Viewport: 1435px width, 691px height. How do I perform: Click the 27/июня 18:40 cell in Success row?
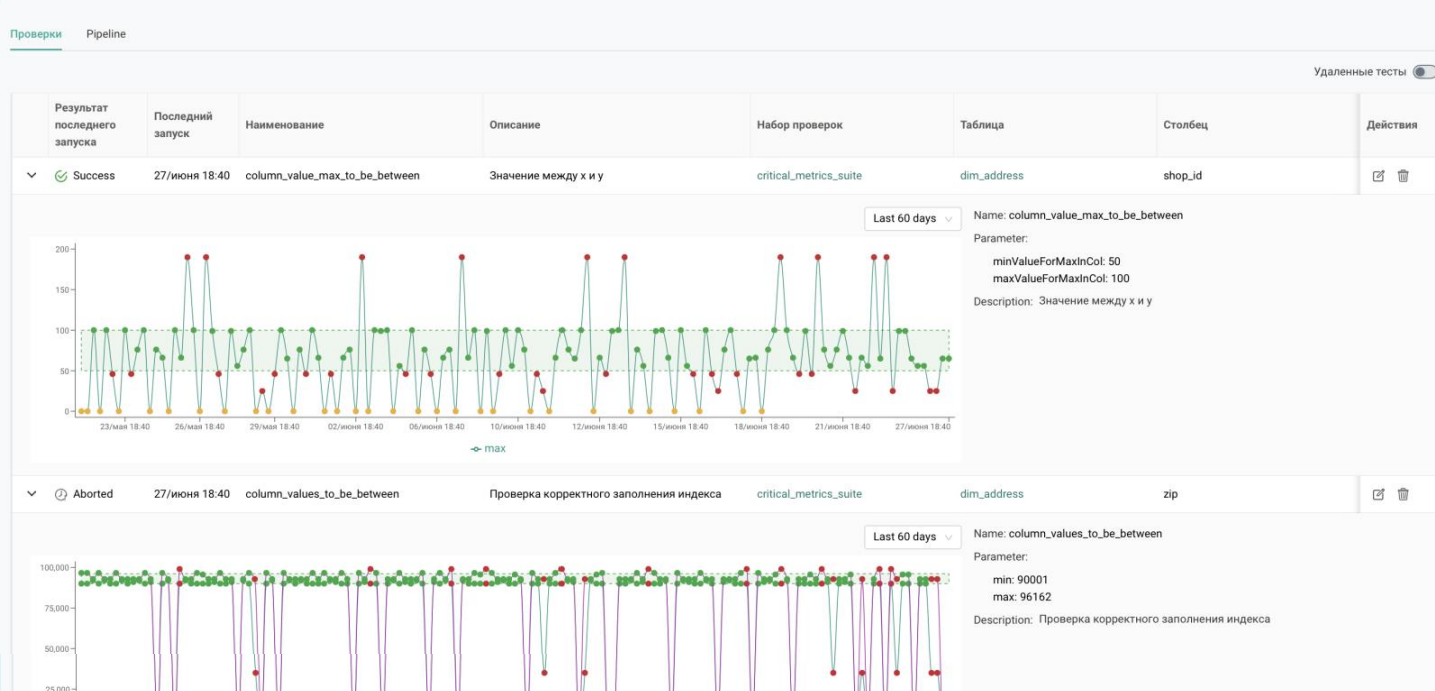tap(192, 176)
